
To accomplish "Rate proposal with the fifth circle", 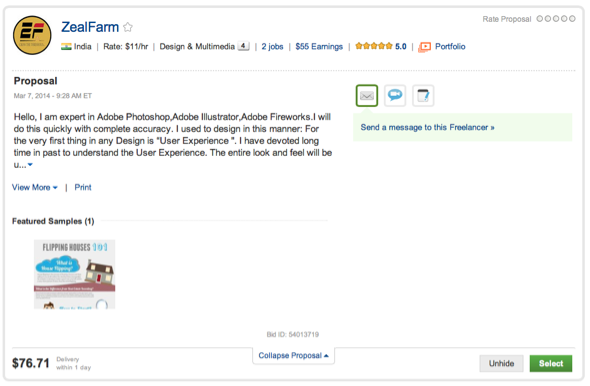I will [572, 18].
